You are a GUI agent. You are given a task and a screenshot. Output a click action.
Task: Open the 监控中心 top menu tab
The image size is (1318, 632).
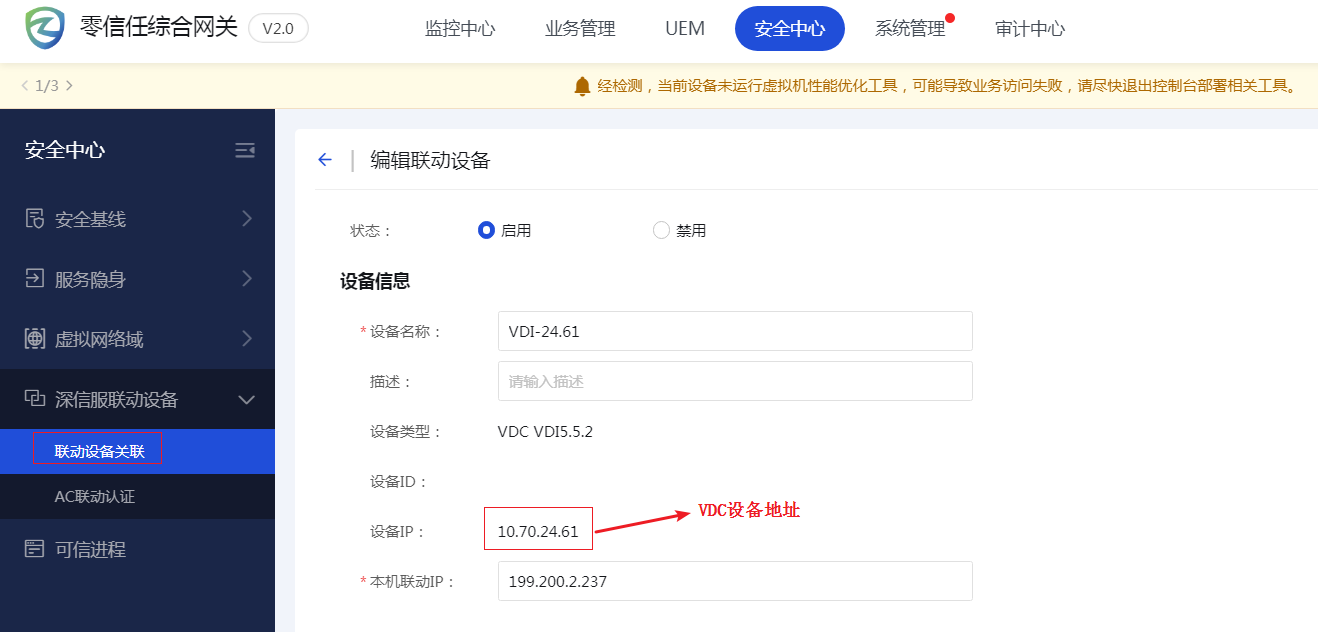point(460,29)
